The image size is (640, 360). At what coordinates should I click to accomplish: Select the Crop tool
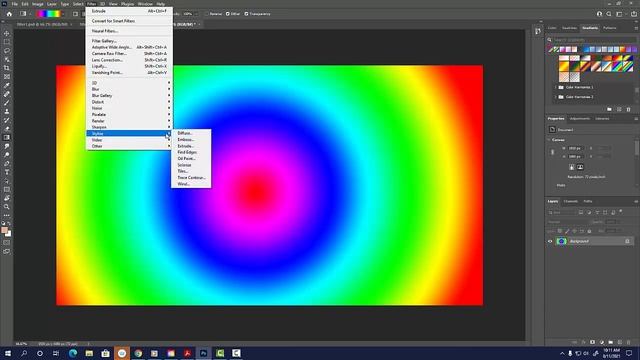pyautogui.click(x=7, y=68)
